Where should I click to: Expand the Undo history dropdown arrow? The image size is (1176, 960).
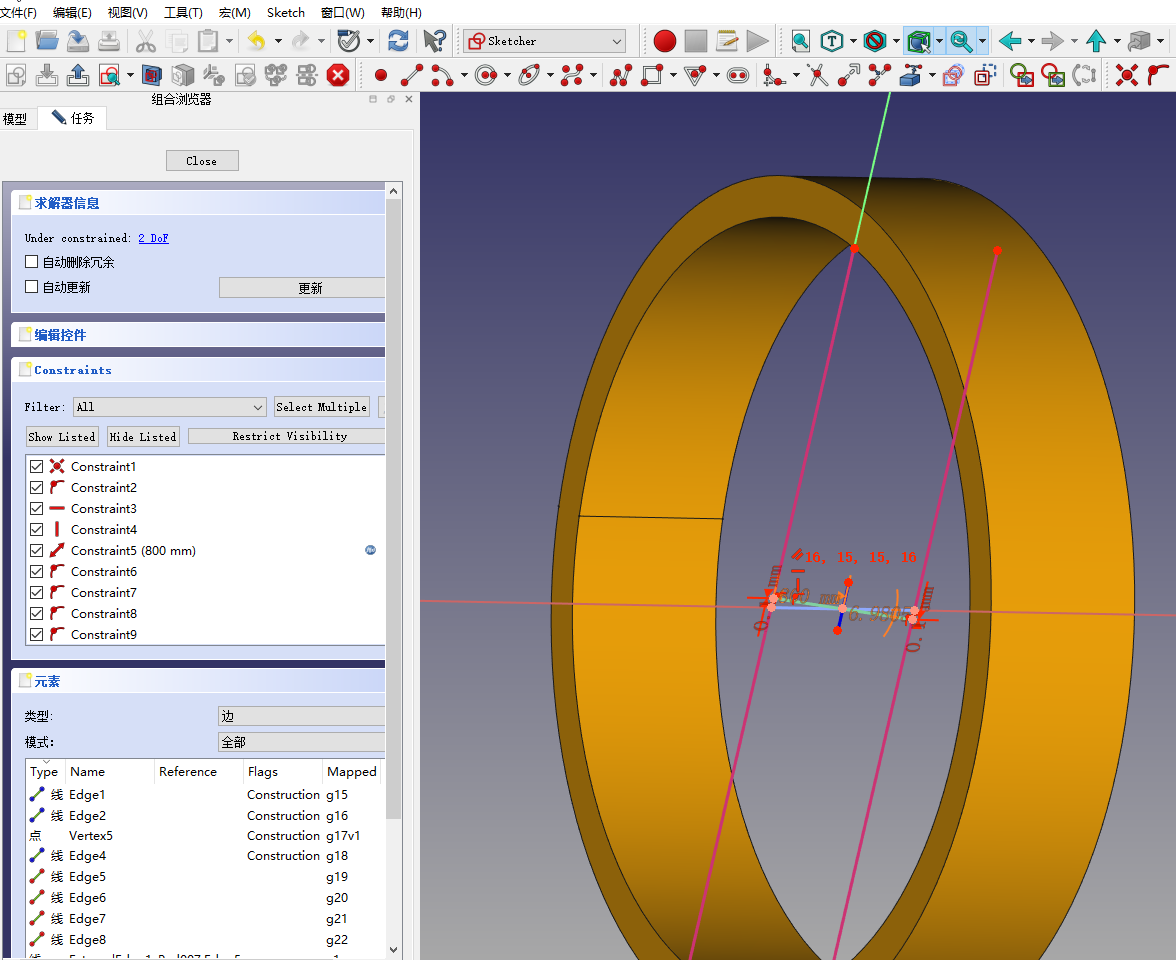(278, 41)
